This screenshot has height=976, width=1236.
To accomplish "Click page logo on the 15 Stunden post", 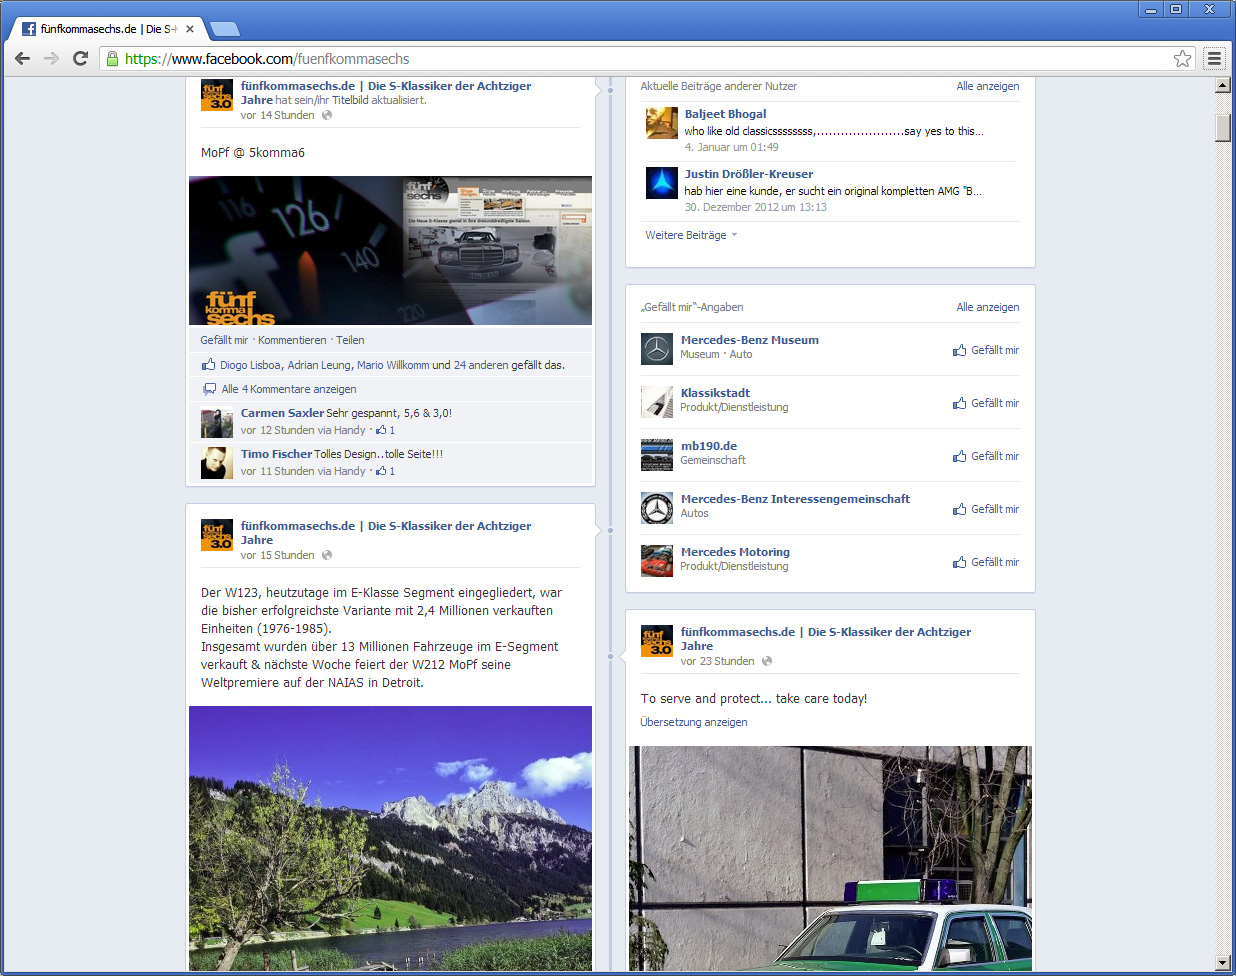I will click(x=217, y=535).
